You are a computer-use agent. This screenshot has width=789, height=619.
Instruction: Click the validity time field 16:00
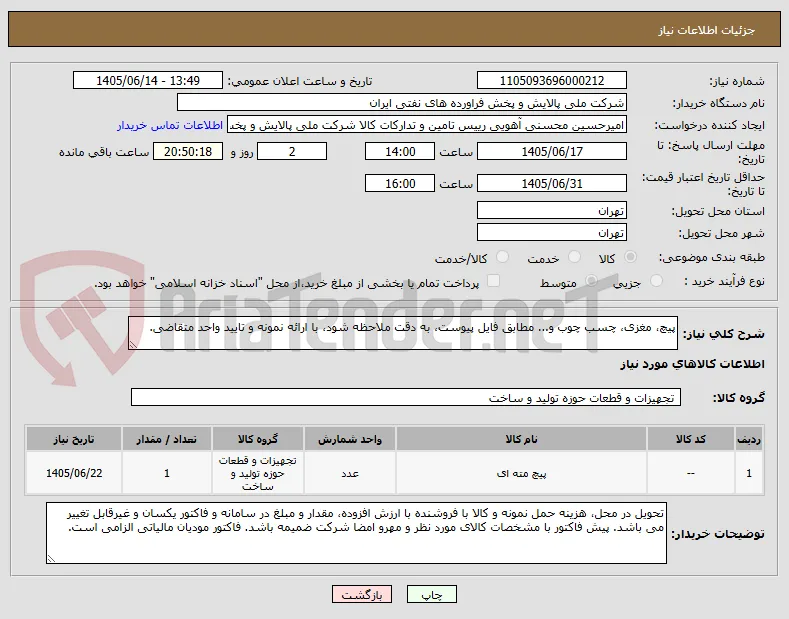[400, 183]
